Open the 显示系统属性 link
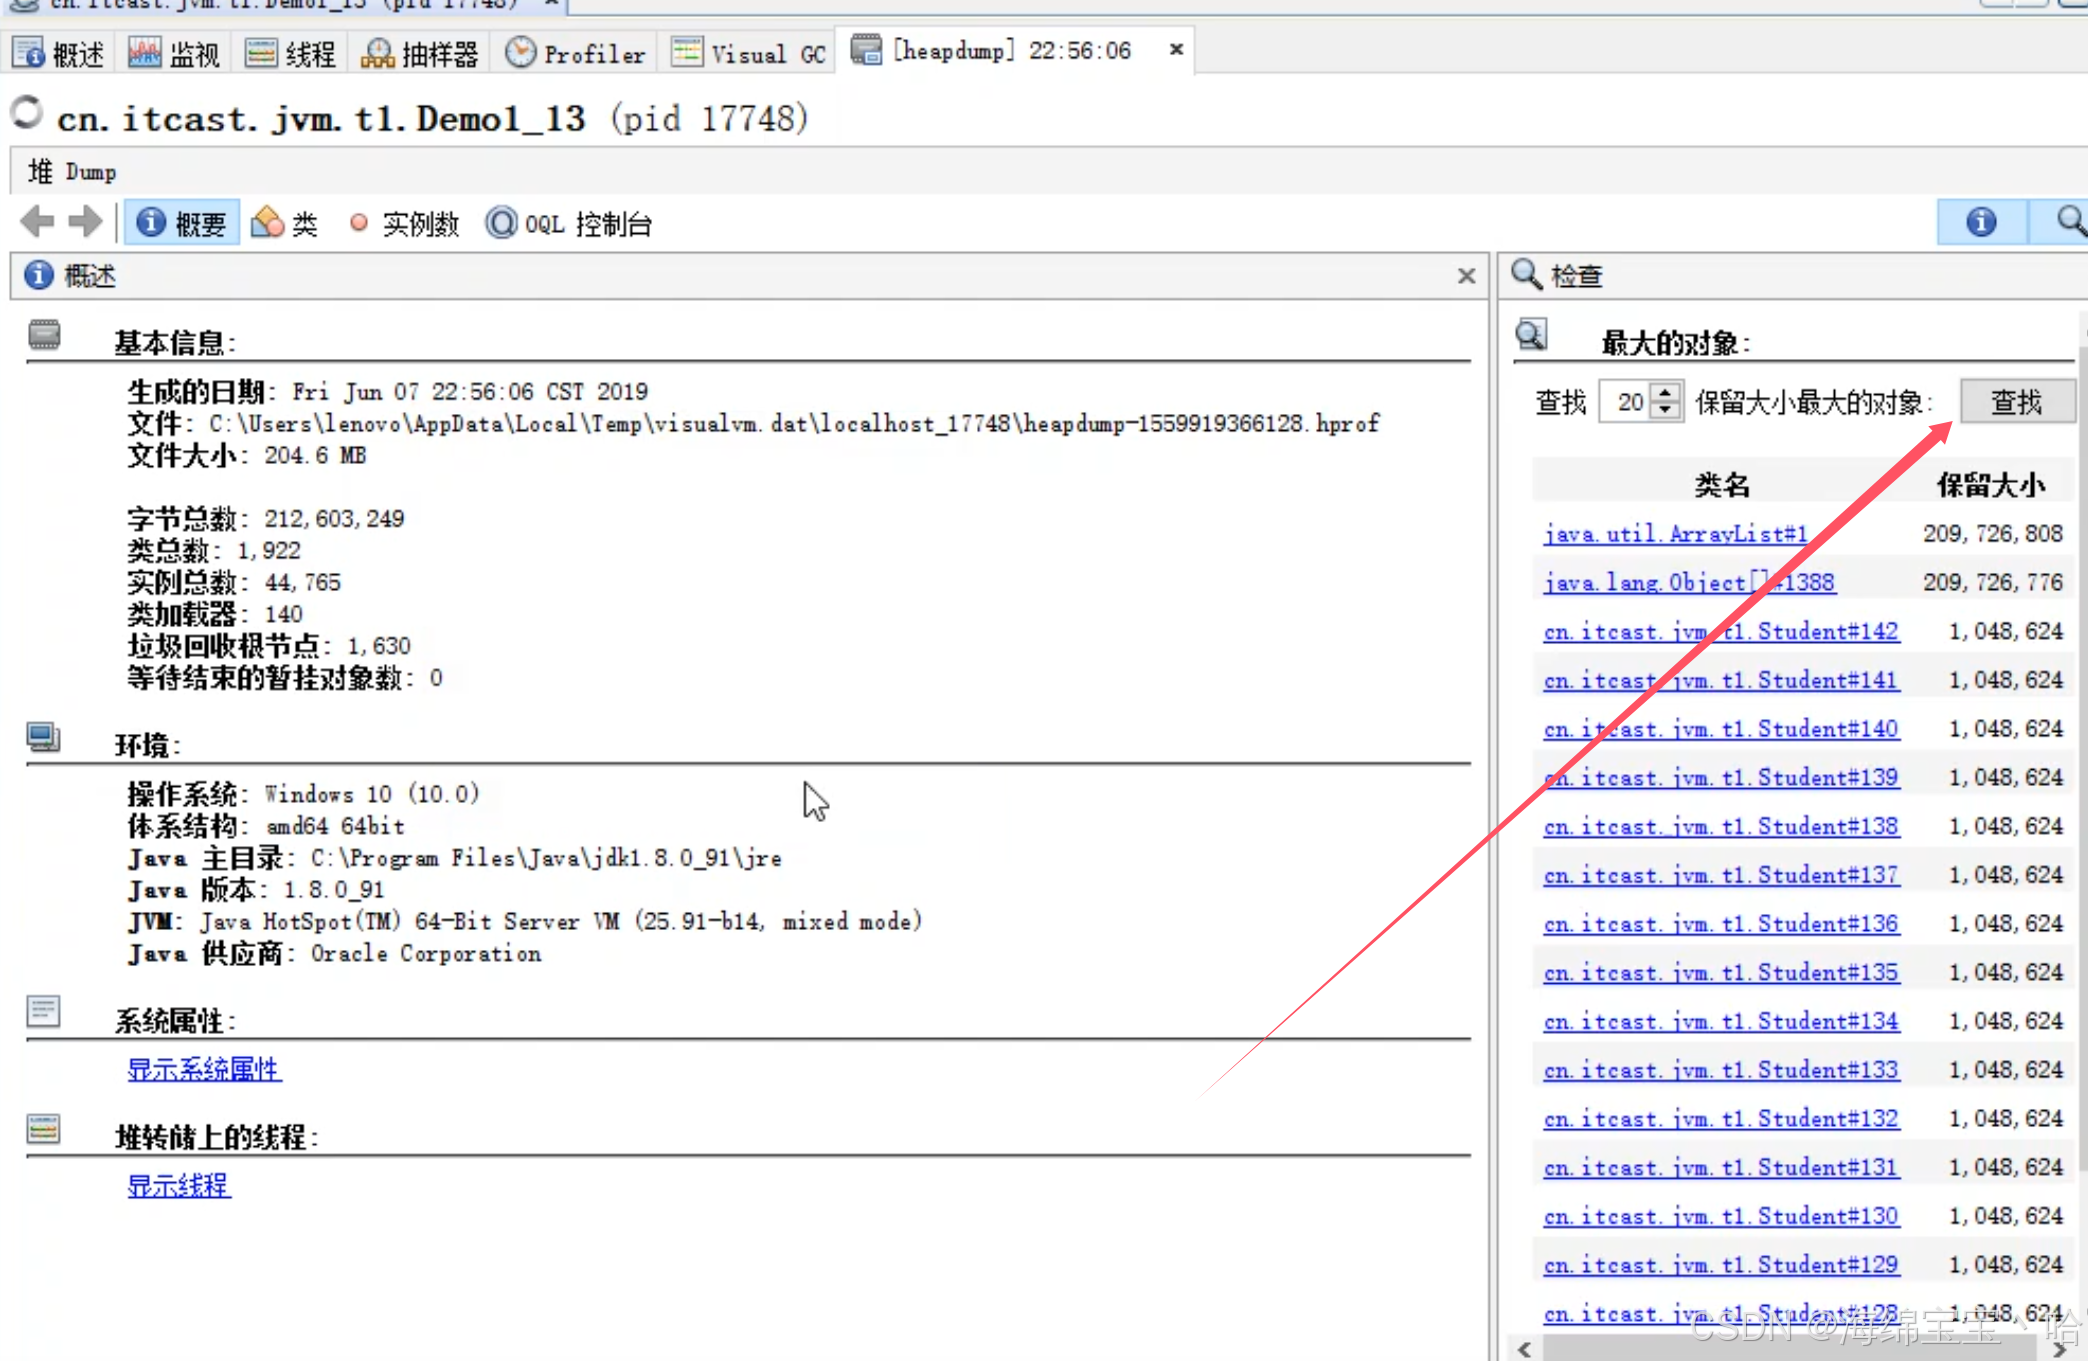 (204, 1069)
